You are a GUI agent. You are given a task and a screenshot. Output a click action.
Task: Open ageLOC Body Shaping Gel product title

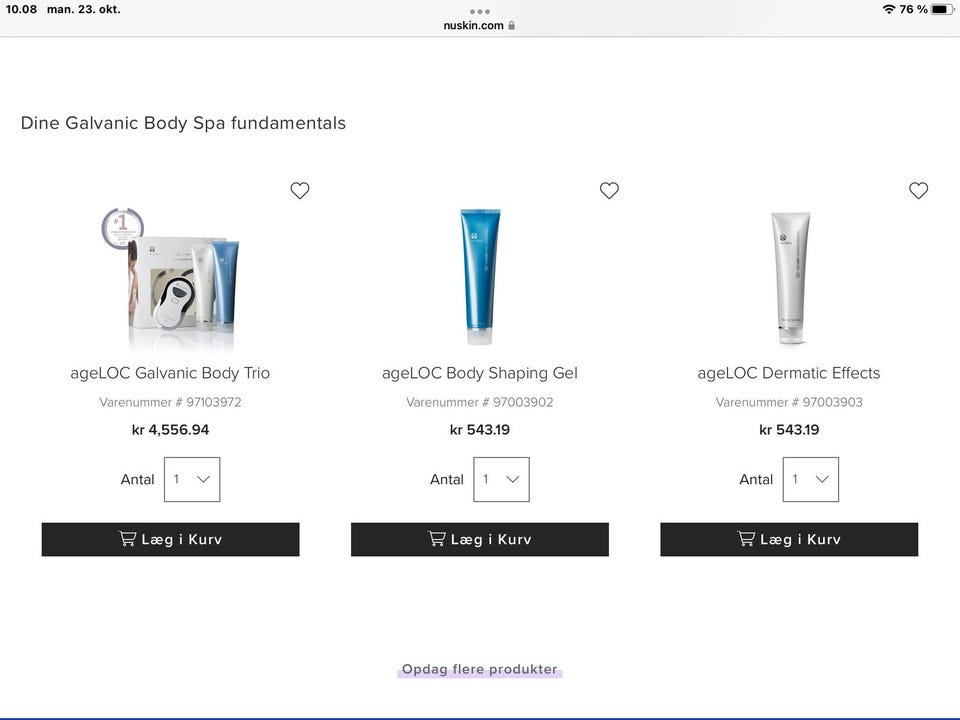480,373
